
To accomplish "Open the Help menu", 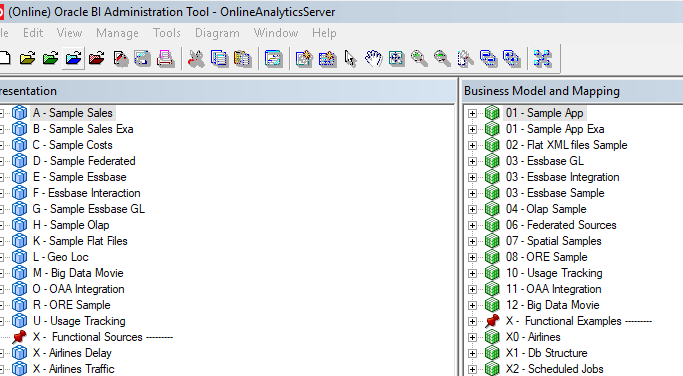I will point(324,33).
